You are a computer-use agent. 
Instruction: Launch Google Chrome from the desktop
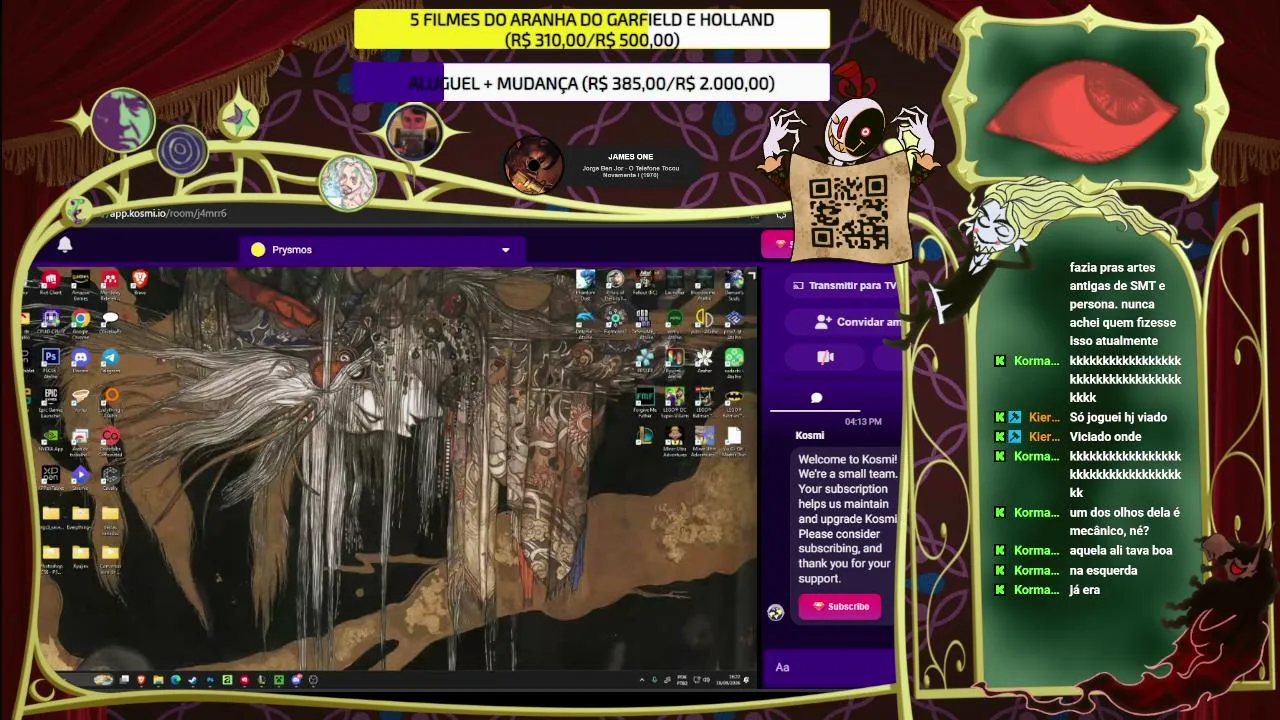pyautogui.click(x=80, y=324)
